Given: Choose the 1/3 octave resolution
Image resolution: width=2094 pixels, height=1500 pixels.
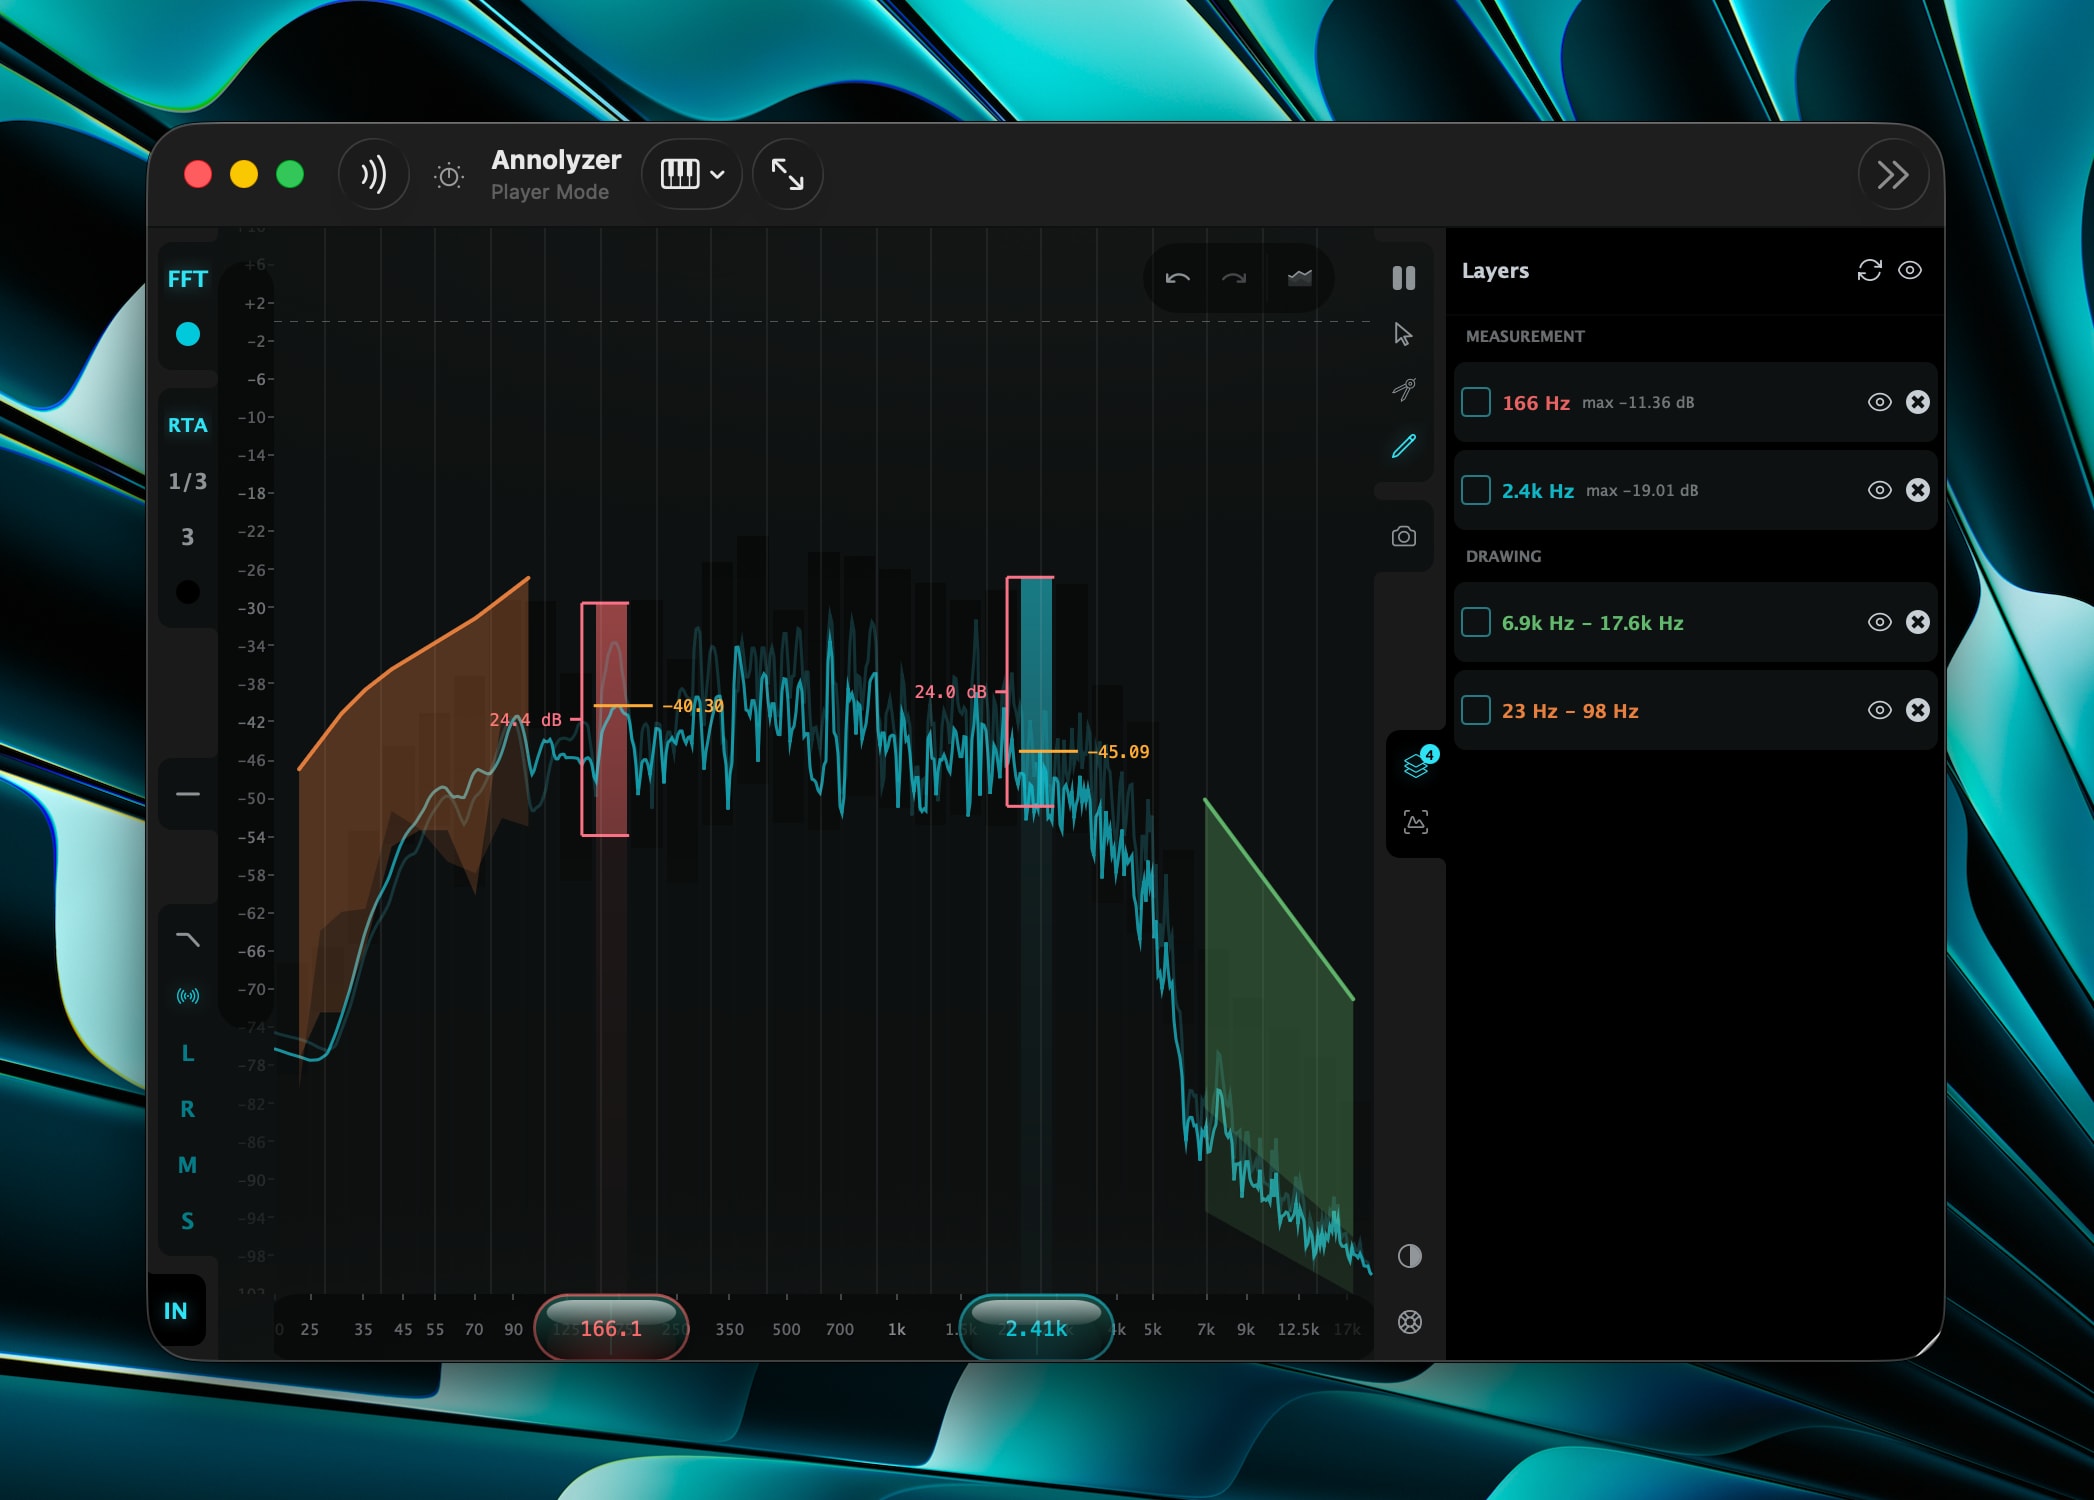Looking at the screenshot, I should 188,481.
